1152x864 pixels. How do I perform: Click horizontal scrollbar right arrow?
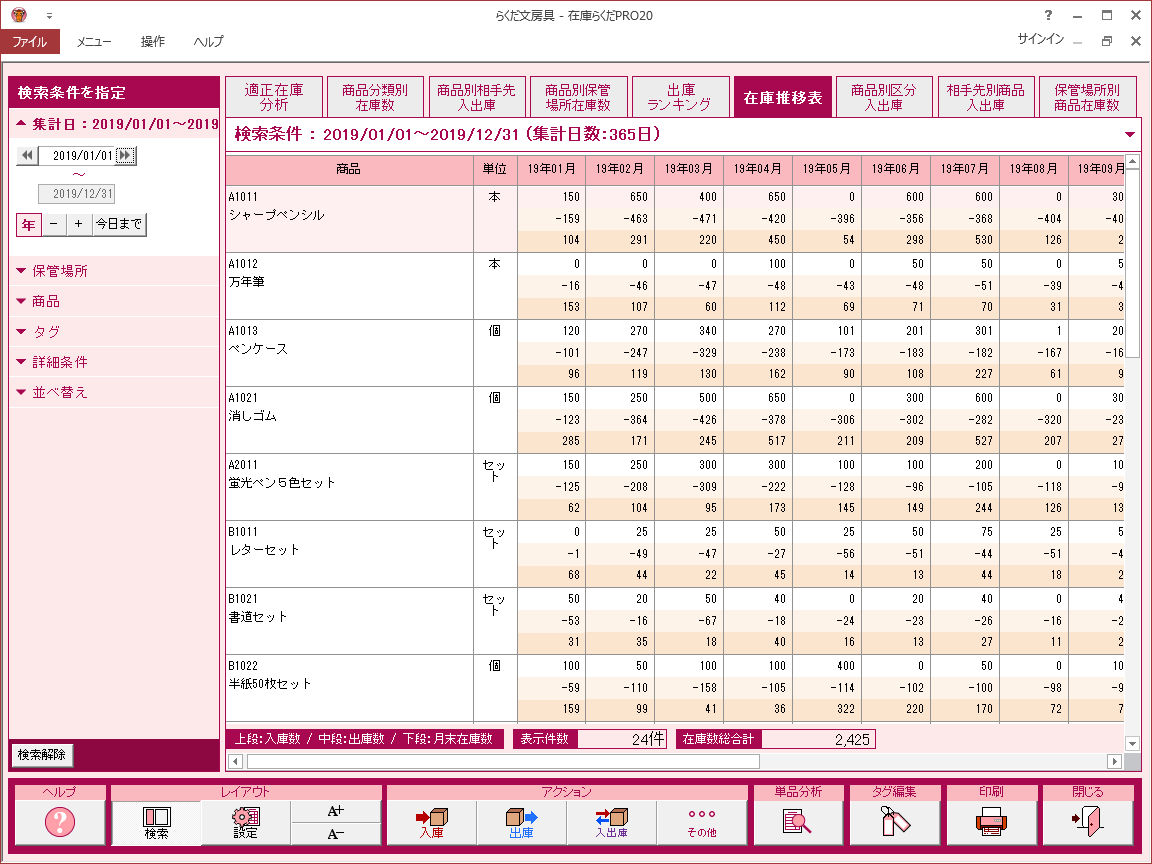(1115, 761)
